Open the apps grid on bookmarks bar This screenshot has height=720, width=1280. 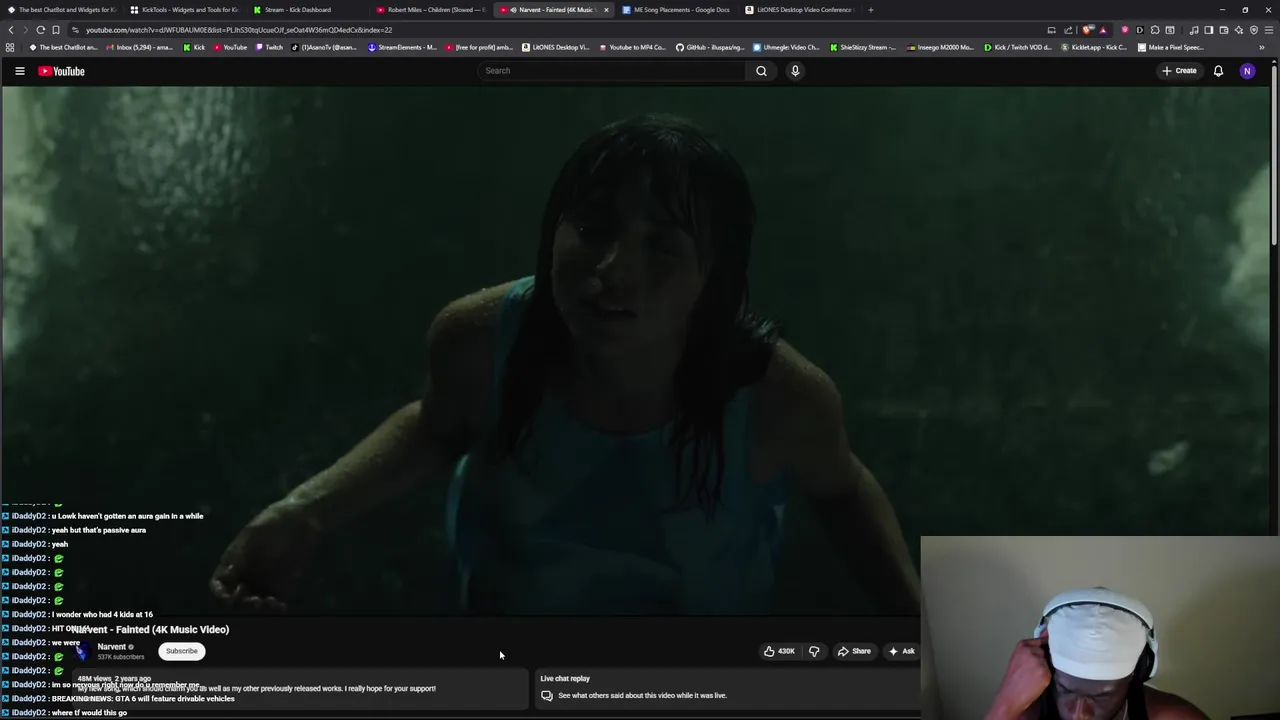tap(10, 47)
